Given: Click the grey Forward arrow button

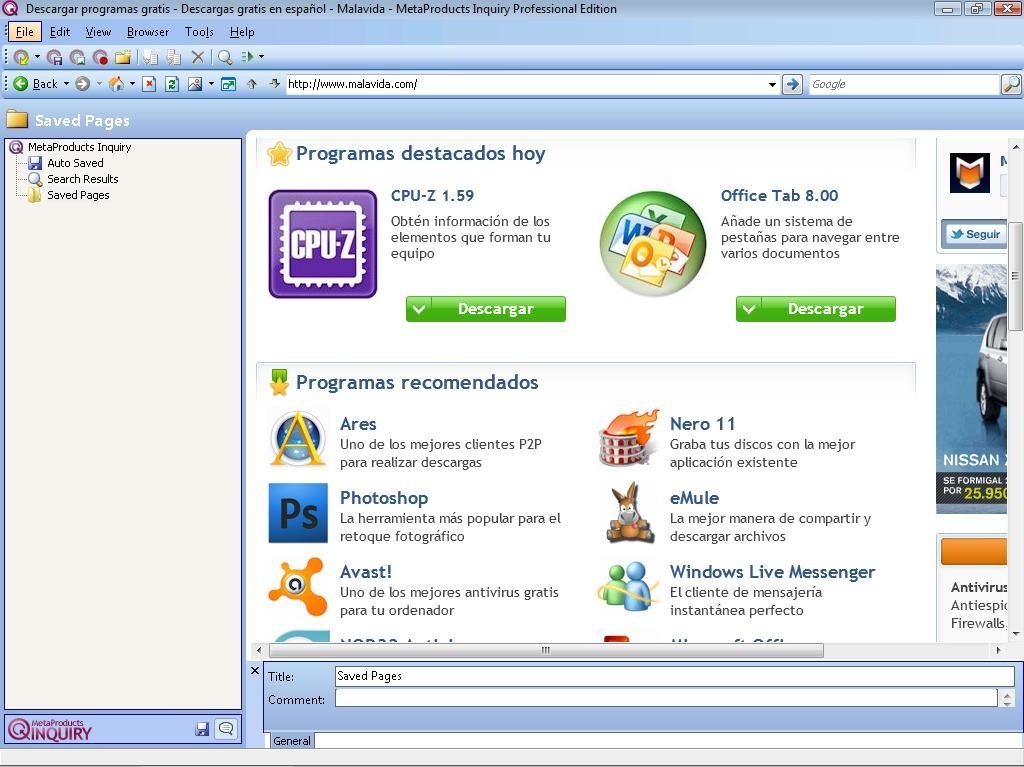Looking at the screenshot, I should 82,84.
